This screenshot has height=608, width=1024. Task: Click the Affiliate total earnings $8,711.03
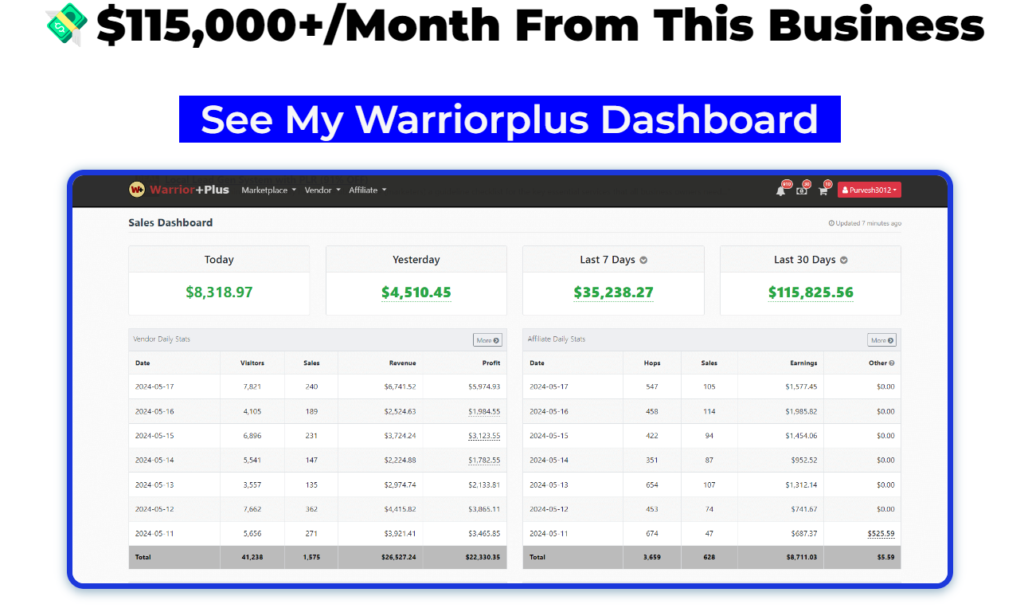pos(801,558)
